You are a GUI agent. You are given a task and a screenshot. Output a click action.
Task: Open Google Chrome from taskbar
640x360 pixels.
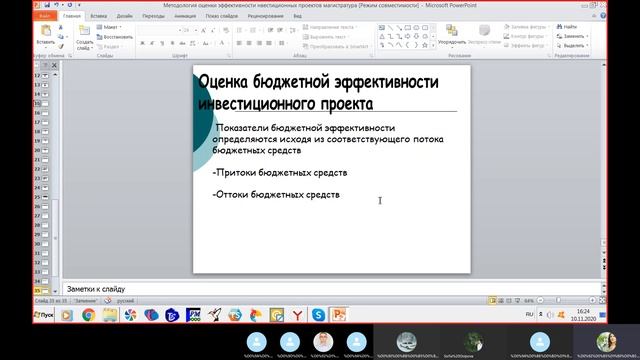coord(89,315)
